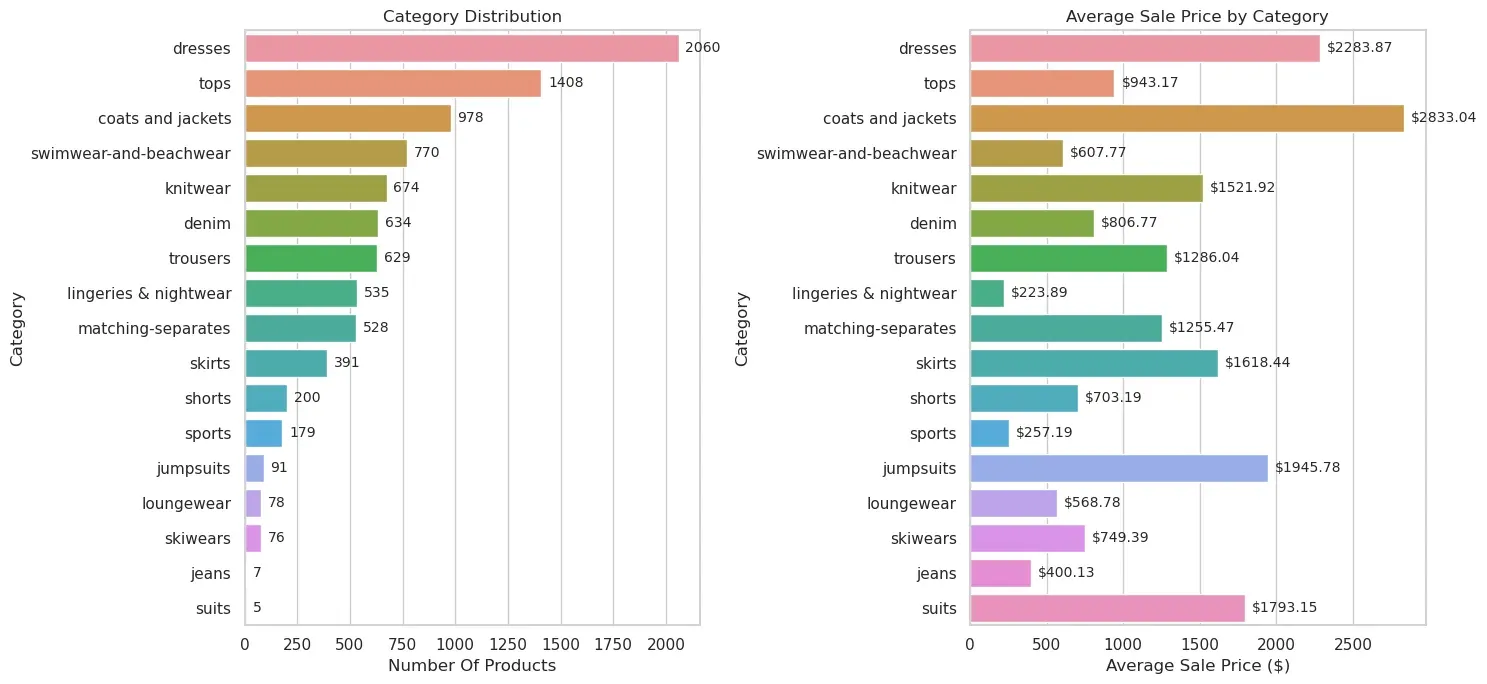Select the $1945.78 price label
Viewport: 1487px width, 684px height.
point(1308,468)
